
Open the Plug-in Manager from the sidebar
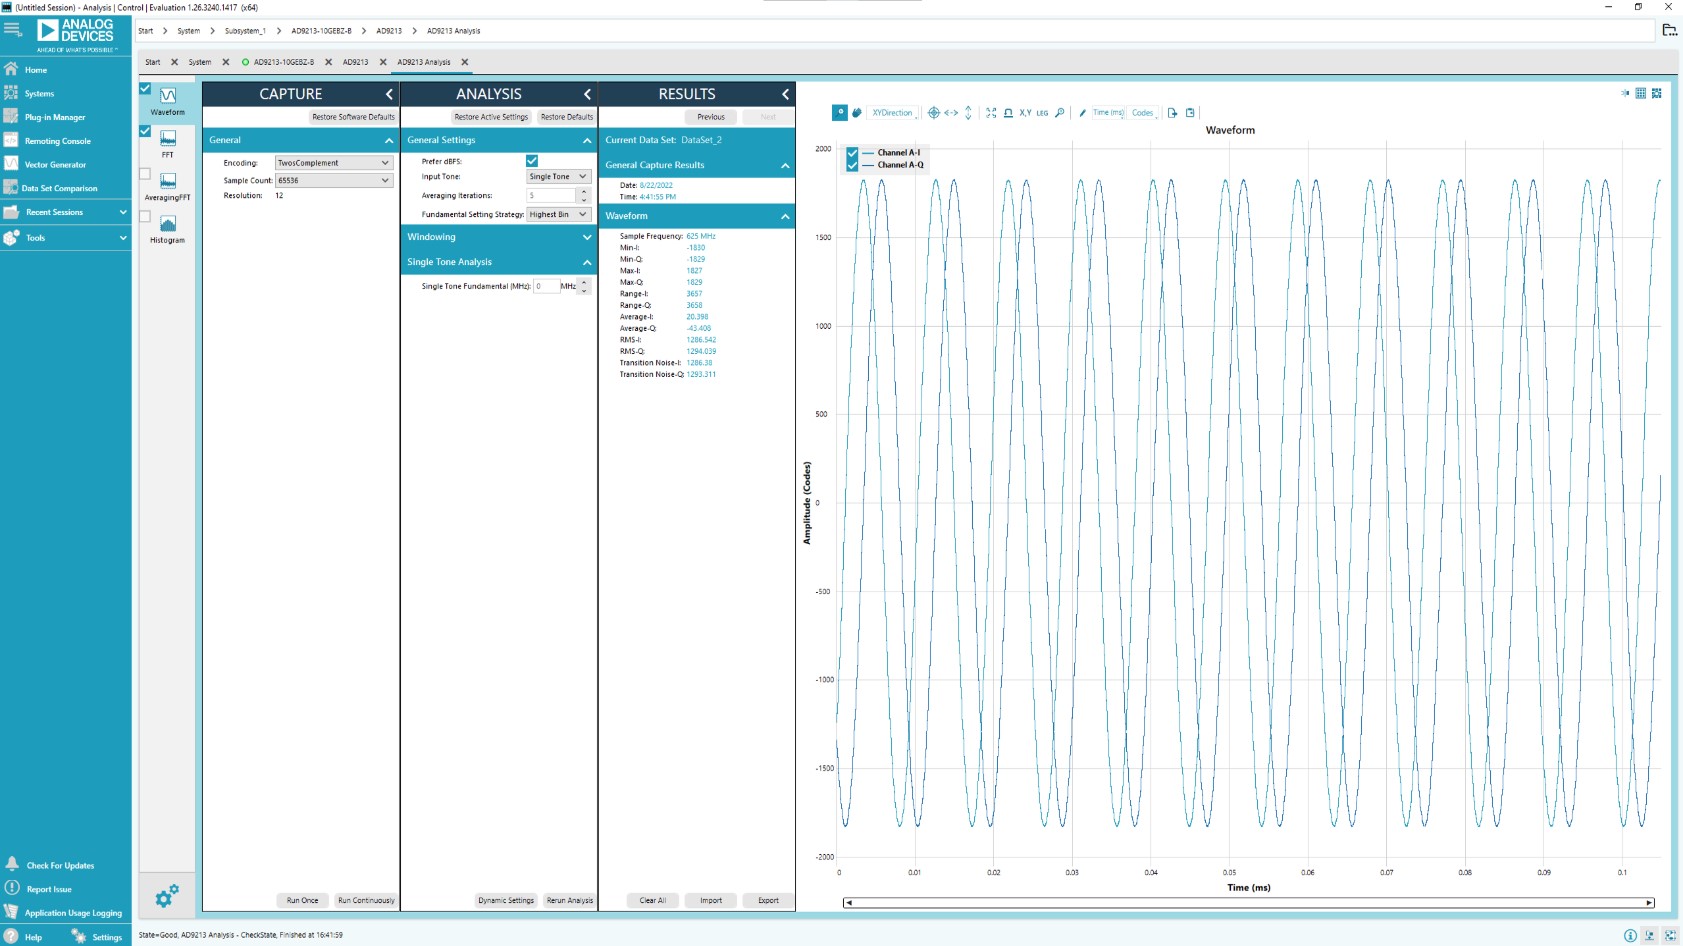click(55, 117)
